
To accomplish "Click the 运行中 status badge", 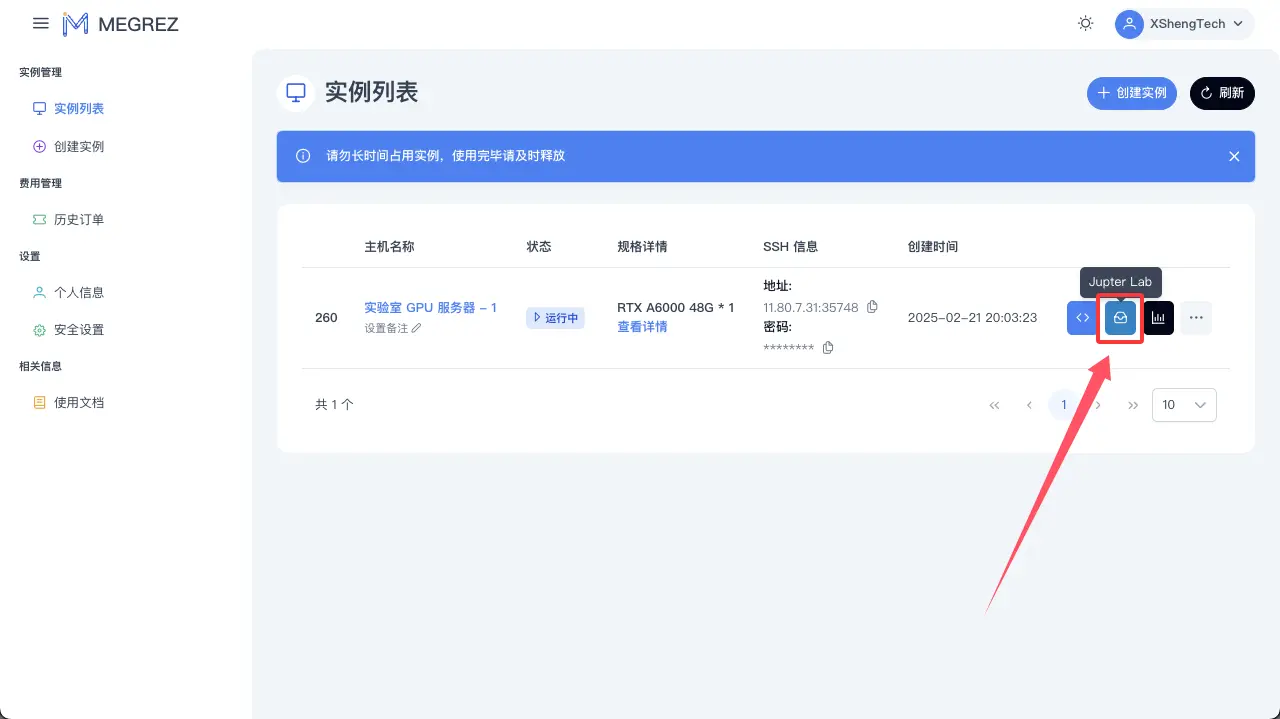I will (x=554, y=317).
